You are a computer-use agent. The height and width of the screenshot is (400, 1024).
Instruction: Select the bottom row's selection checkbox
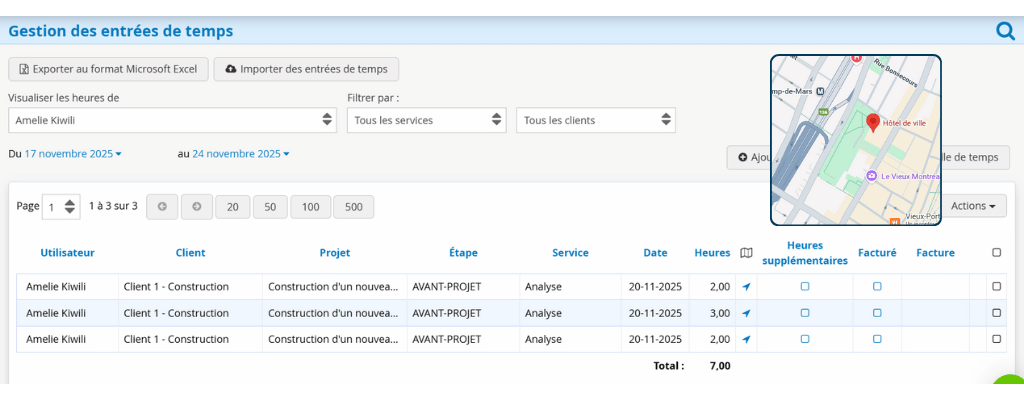pos(997,339)
